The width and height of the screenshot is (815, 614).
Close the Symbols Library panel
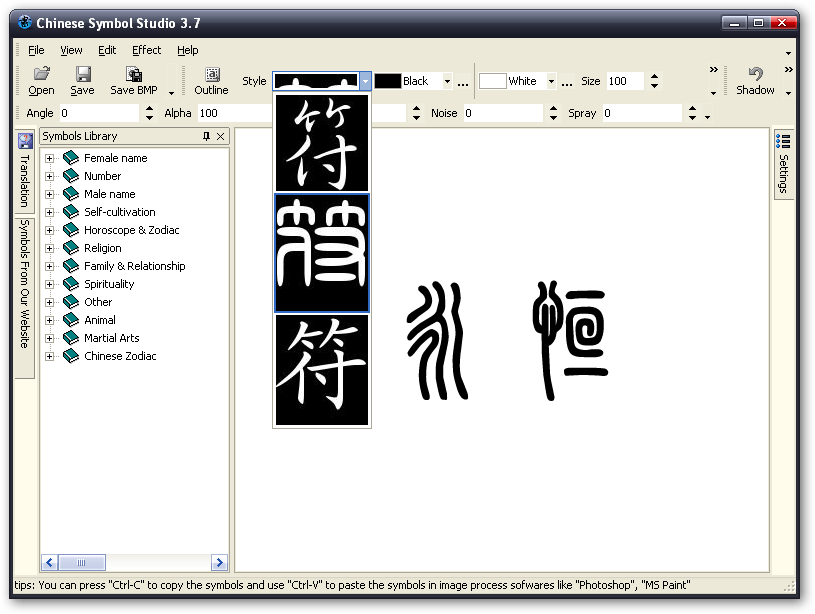pyautogui.click(x=220, y=136)
